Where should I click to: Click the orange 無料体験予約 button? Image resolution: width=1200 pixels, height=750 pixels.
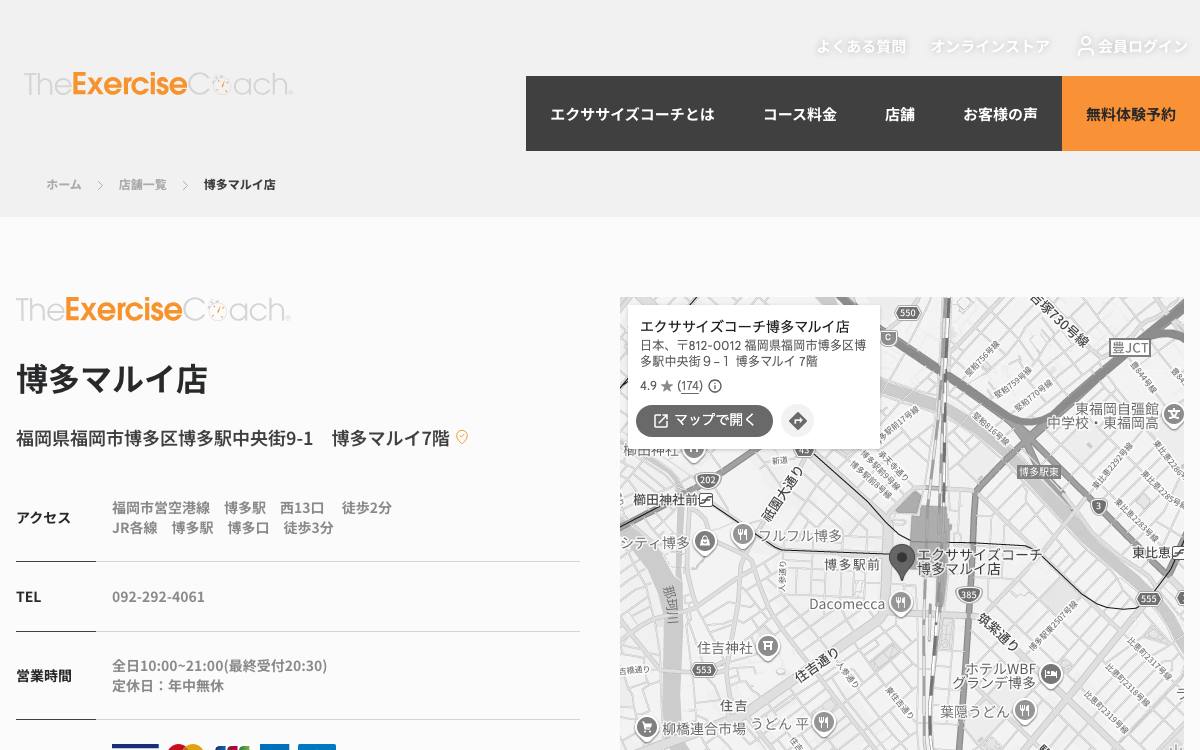coord(1131,114)
